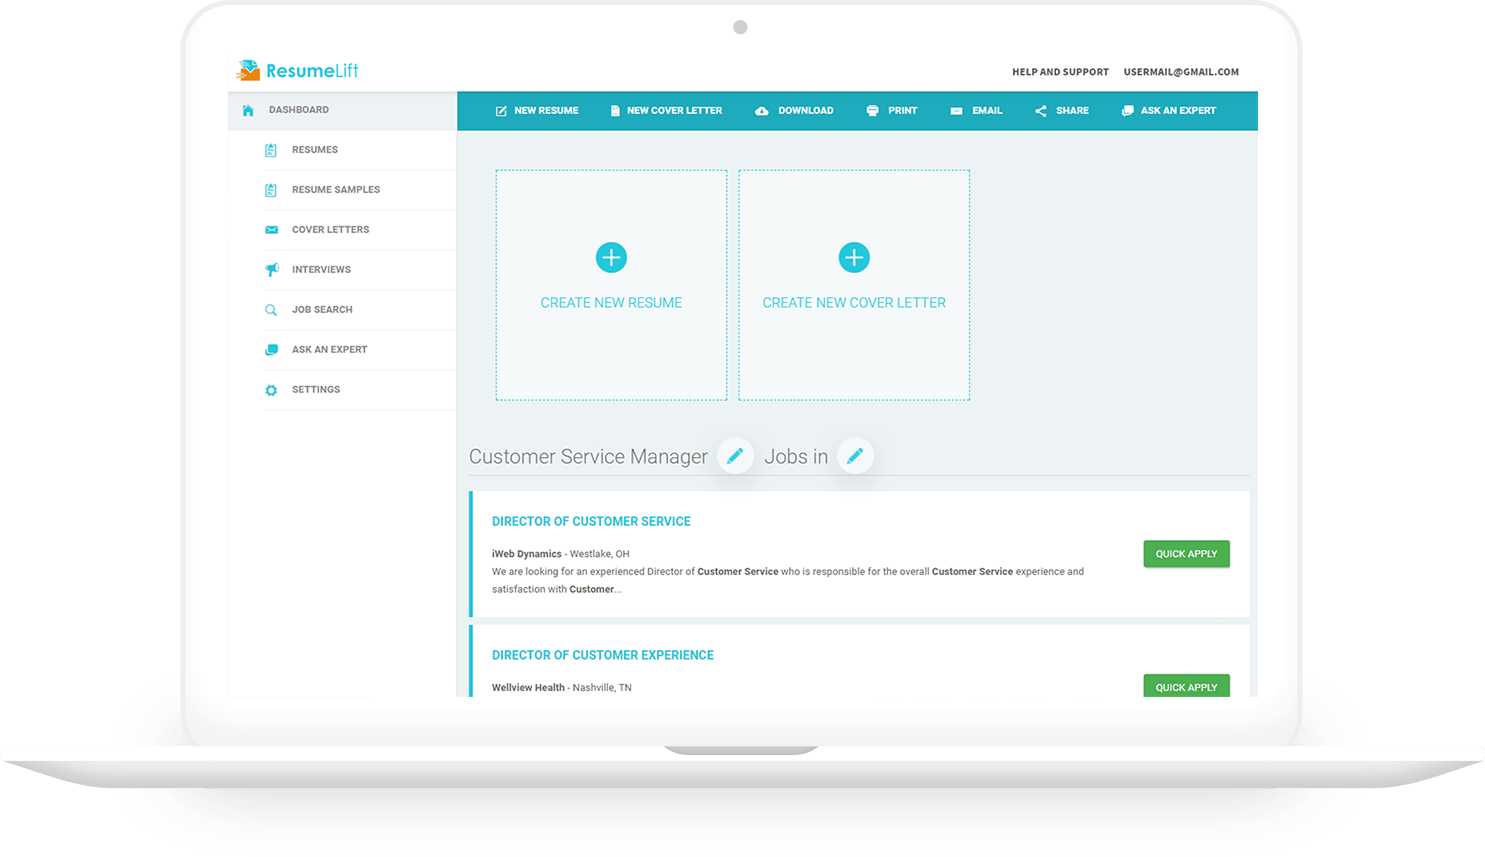Click the Job Search magnifier icon
1485x857 pixels.
(271, 310)
